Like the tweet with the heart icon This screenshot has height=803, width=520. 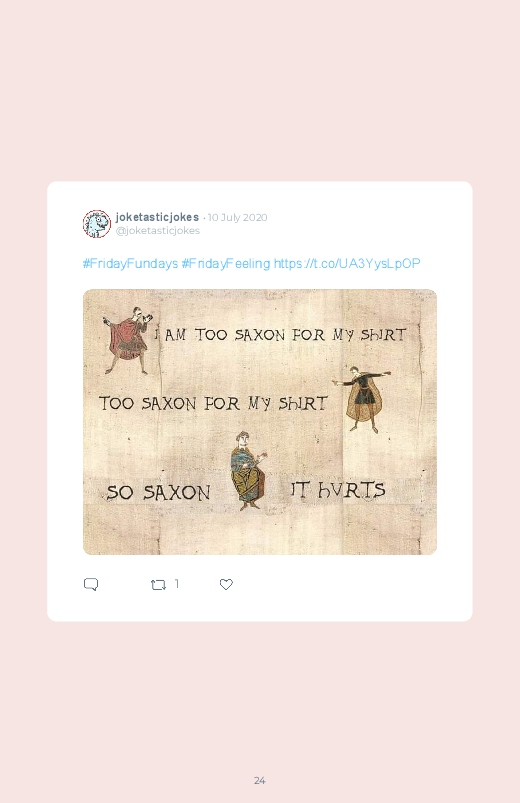pos(226,584)
